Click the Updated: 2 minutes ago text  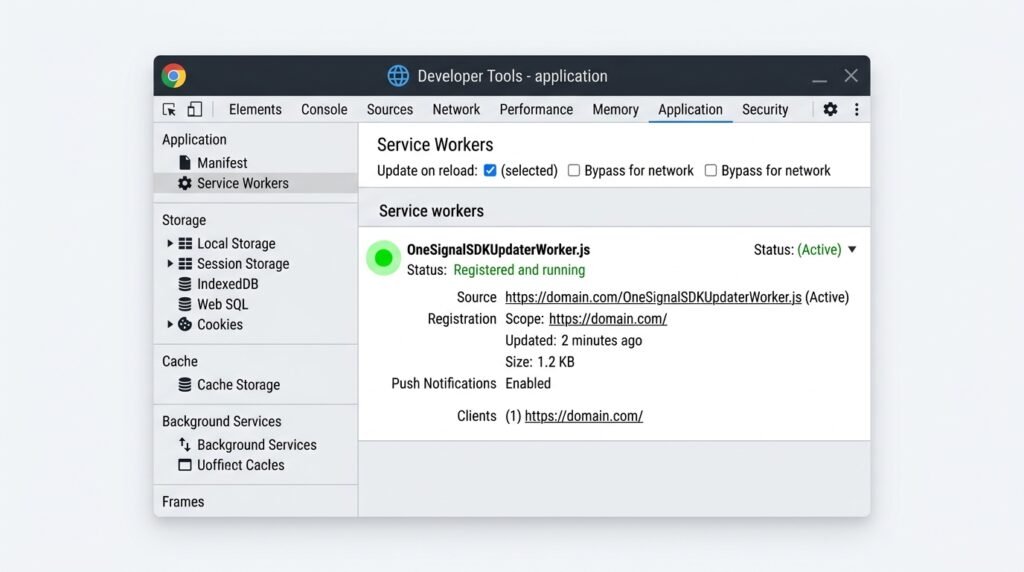pyautogui.click(x=573, y=340)
